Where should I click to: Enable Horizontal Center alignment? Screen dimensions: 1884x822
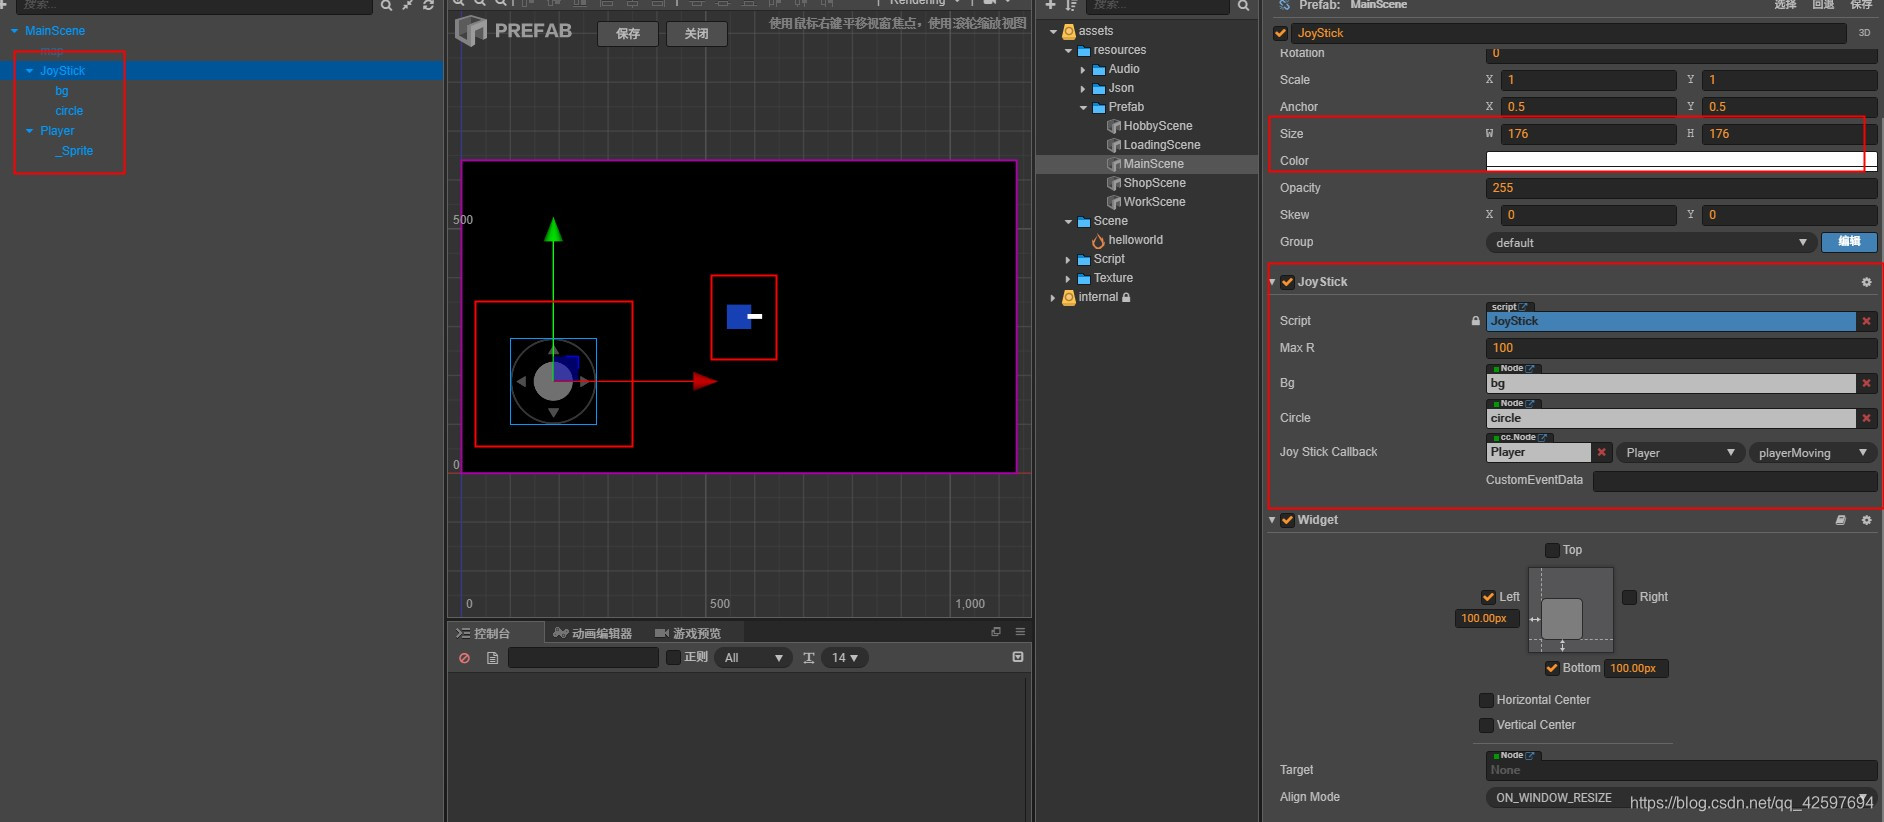point(1486,700)
